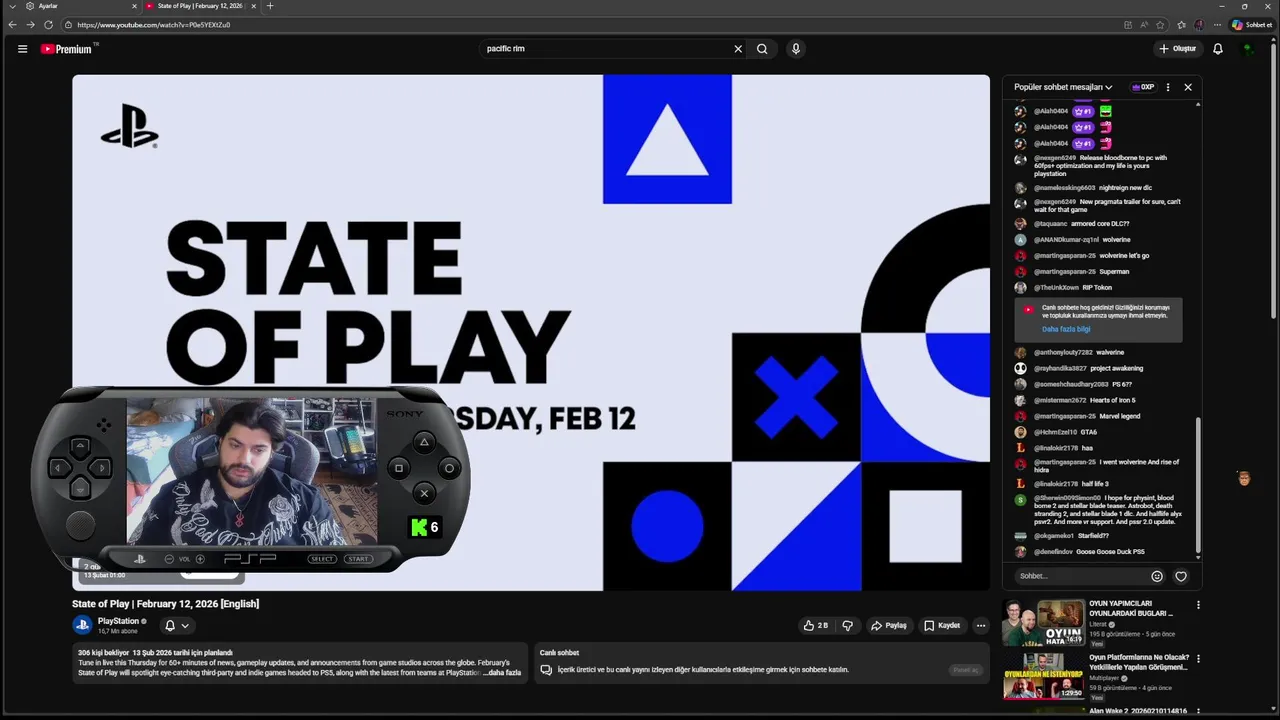This screenshot has width=1280, height=720.
Task: Send a heart reaction in chat
Action: coord(1181,576)
